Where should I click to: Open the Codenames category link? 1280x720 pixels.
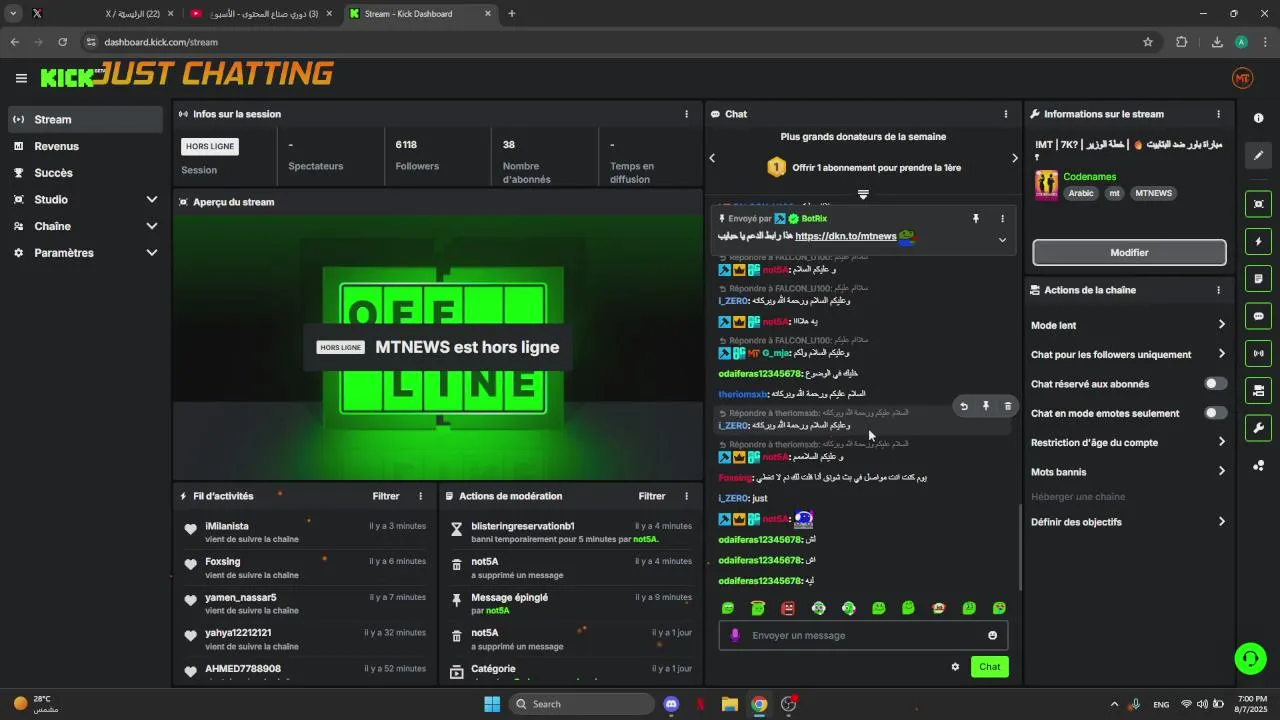[1089, 177]
